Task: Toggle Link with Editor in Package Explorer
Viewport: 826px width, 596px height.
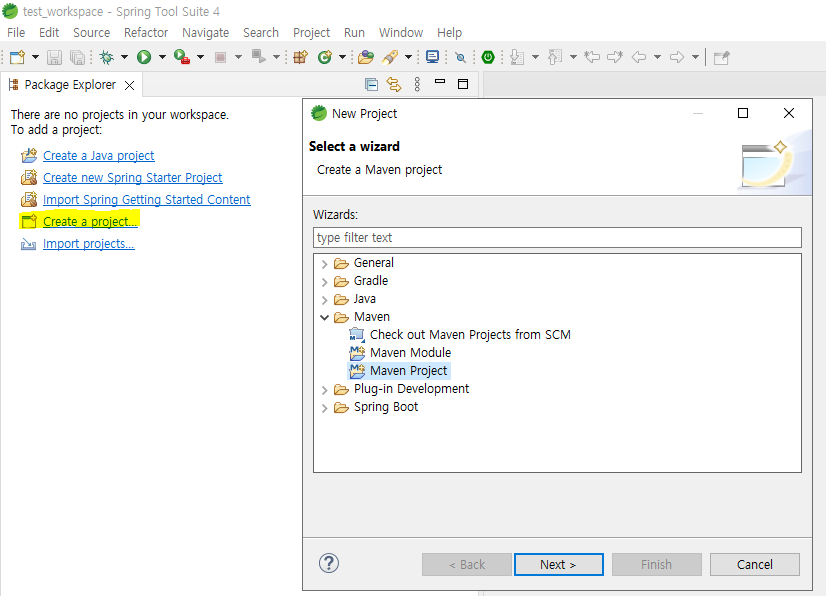Action: point(394,84)
